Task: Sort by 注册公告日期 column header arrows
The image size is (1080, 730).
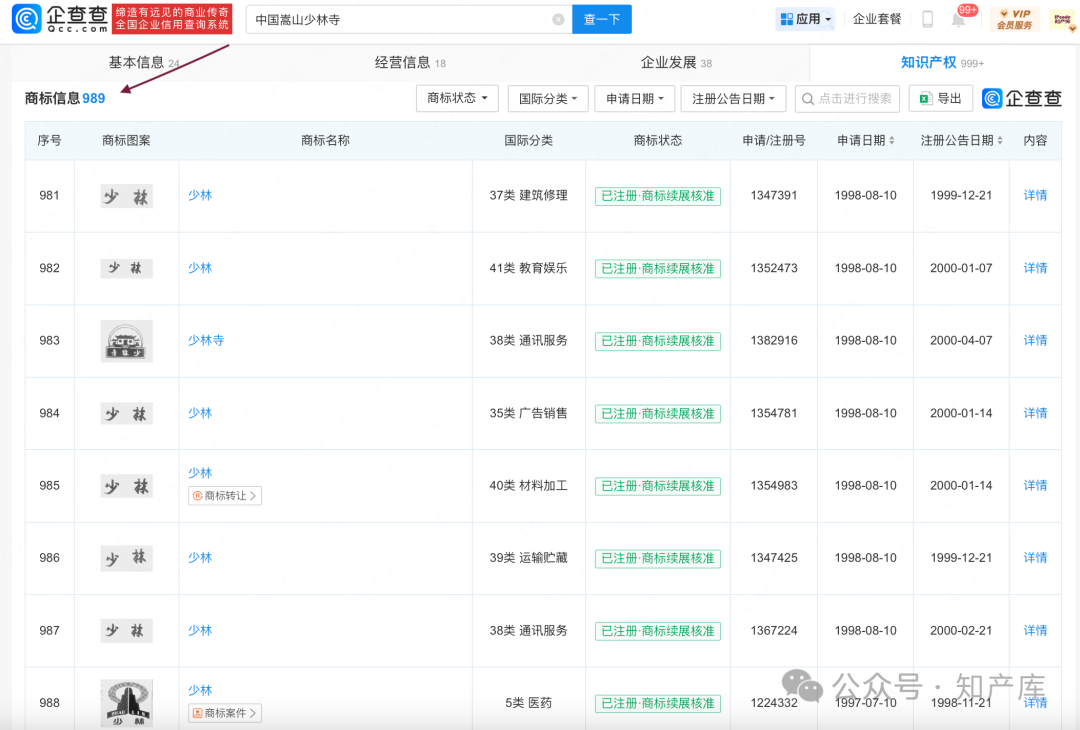Action: (999, 140)
